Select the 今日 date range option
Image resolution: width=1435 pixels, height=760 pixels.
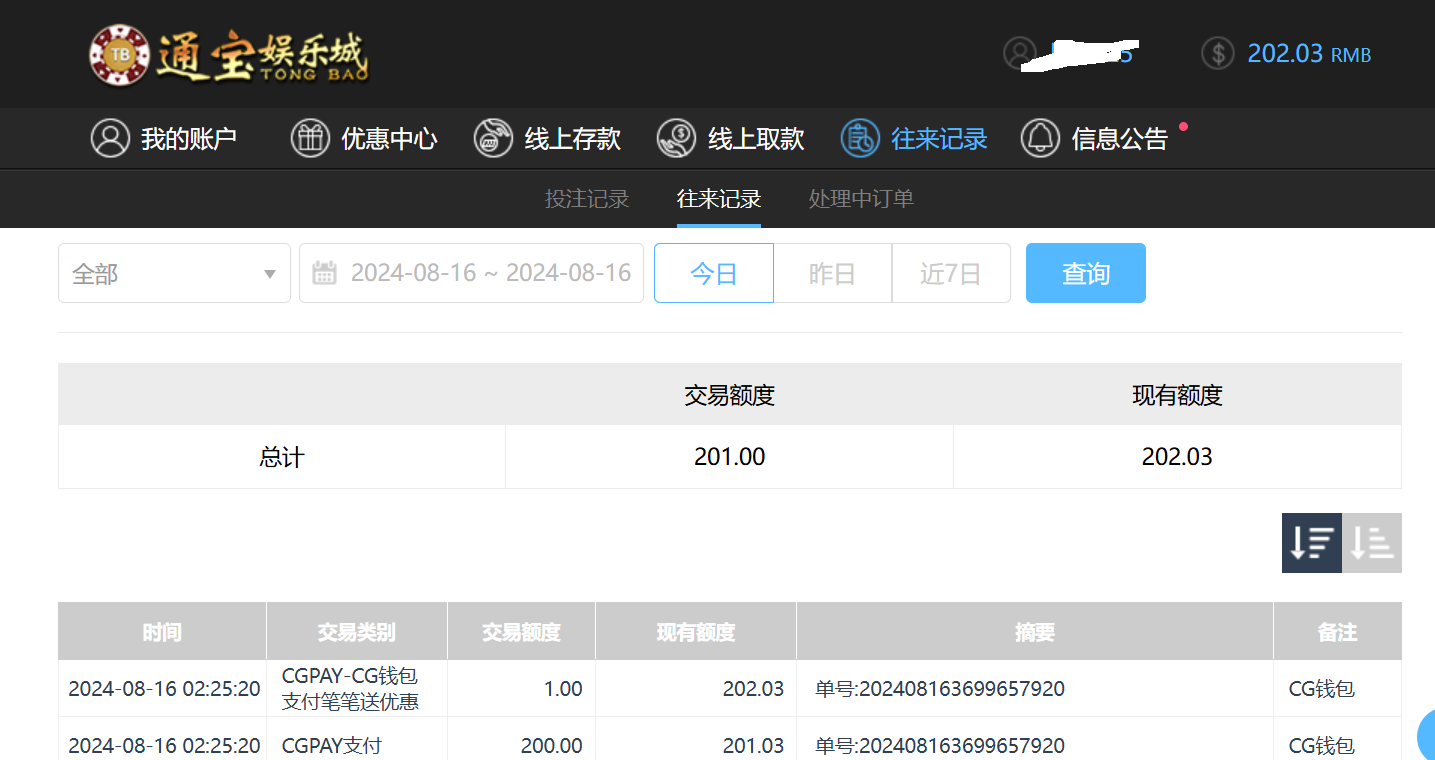point(713,273)
